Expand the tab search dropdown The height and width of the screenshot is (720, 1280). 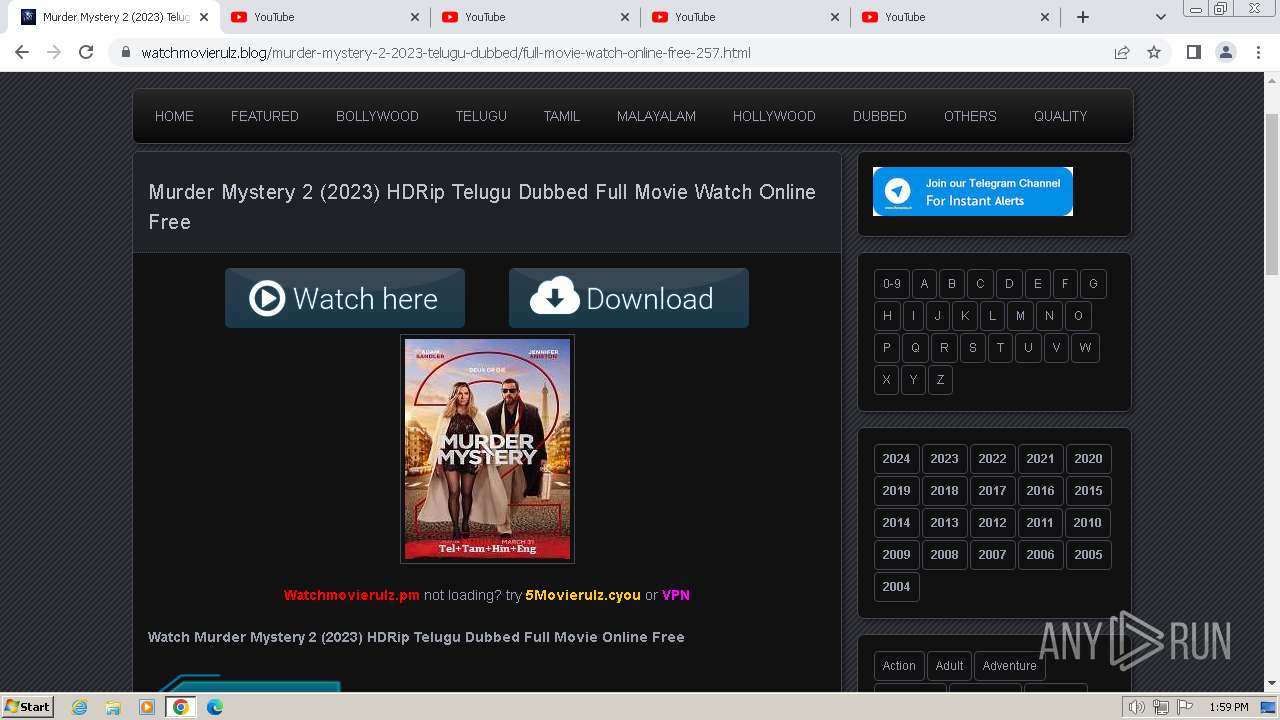tap(1160, 17)
